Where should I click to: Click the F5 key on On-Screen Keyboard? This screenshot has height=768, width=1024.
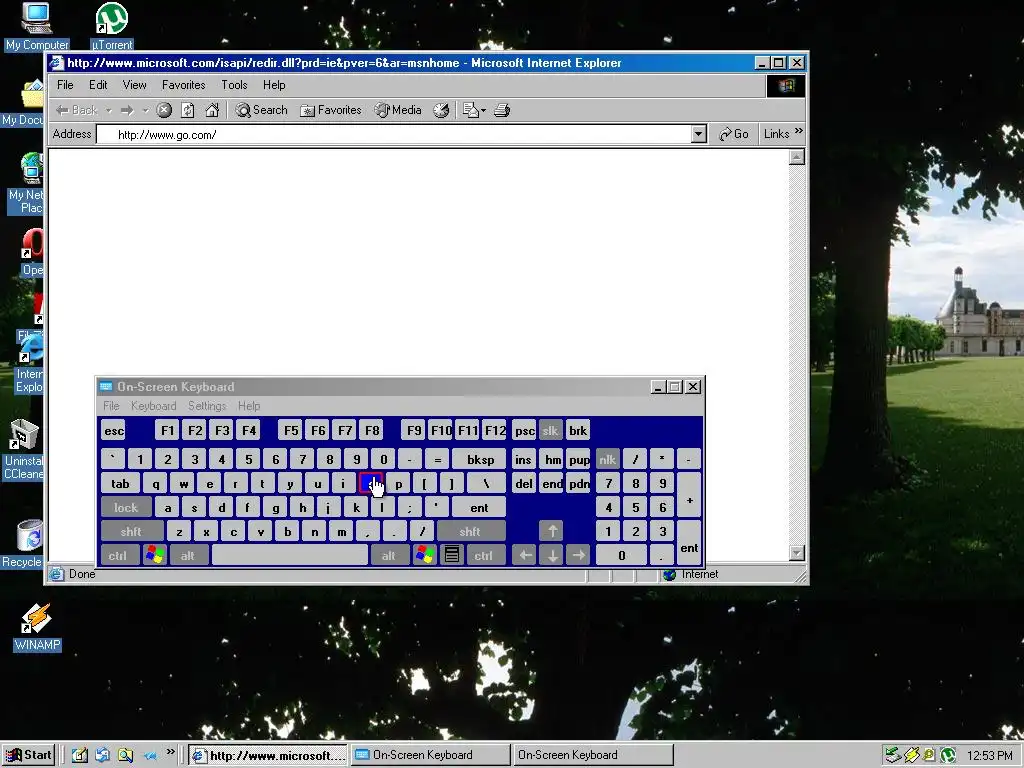pos(291,430)
